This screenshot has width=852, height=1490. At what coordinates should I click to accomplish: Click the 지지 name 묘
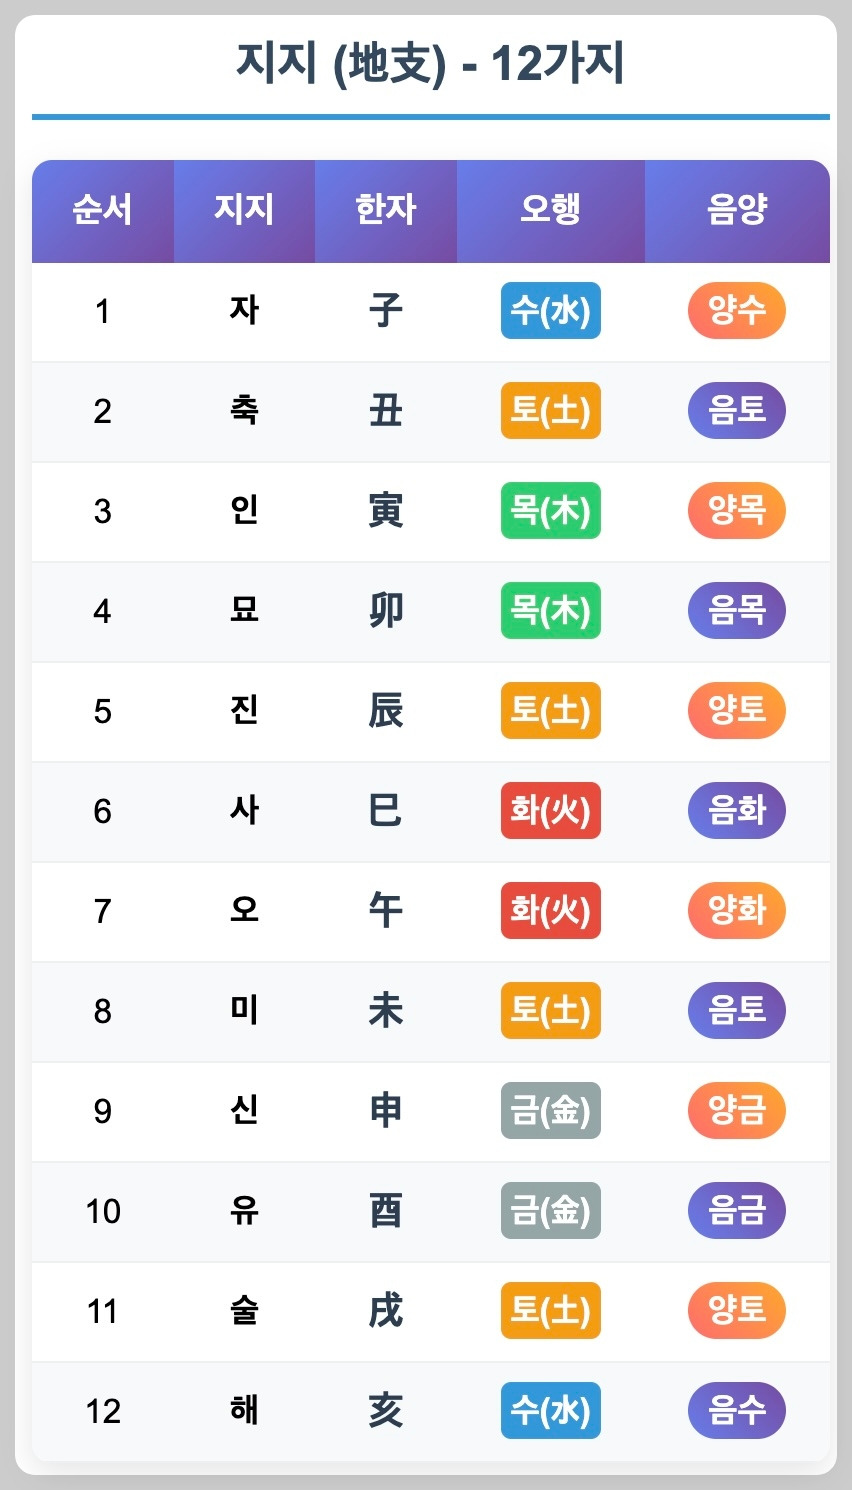pyautogui.click(x=244, y=610)
